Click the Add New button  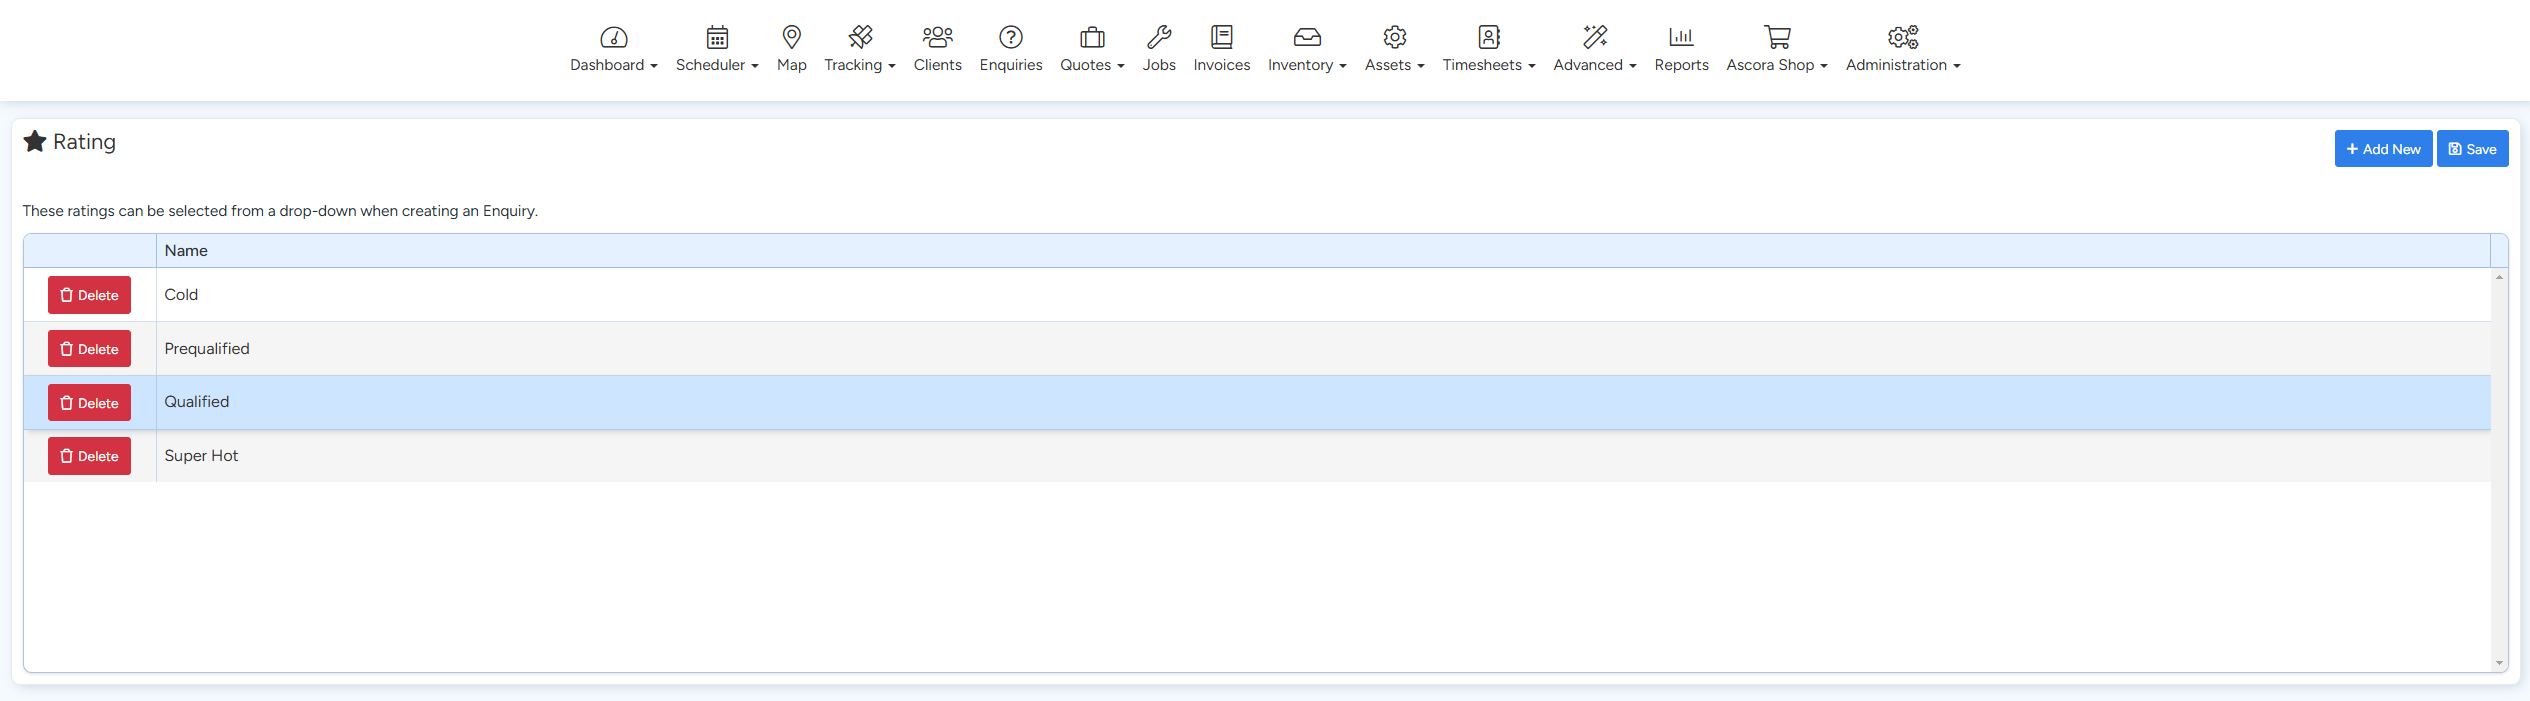2383,149
